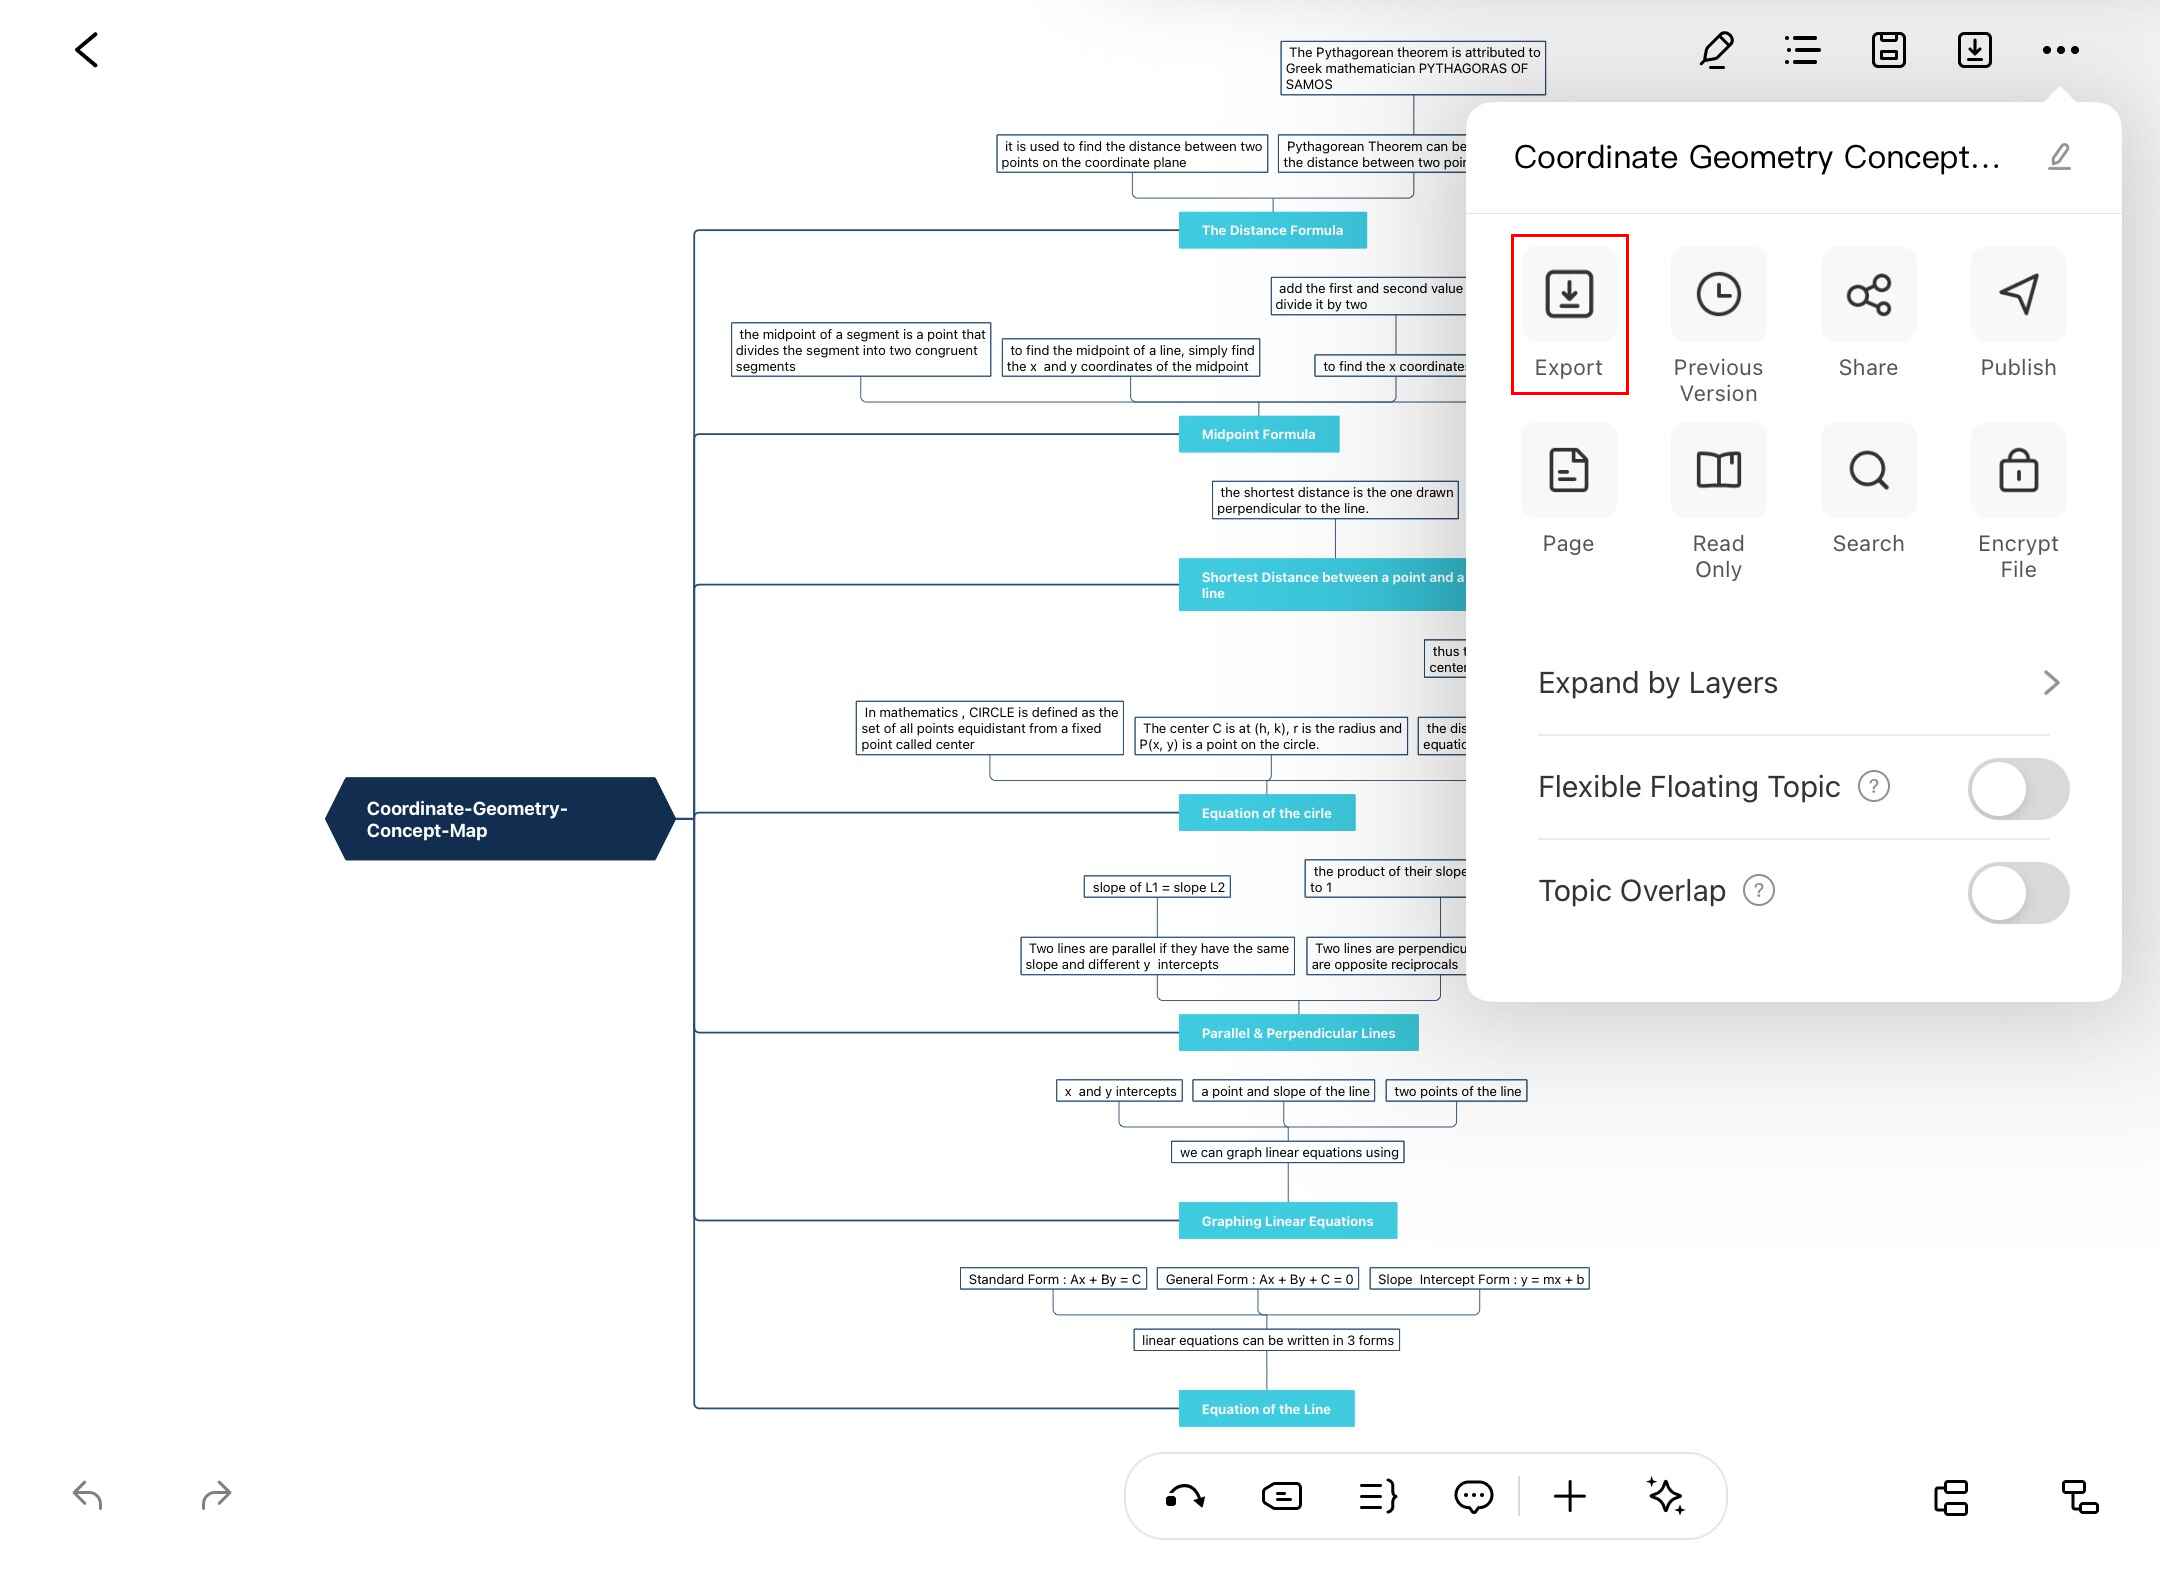The width and height of the screenshot is (2160, 1580).
Task: Open the three-dot more menu
Action: [2060, 50]
